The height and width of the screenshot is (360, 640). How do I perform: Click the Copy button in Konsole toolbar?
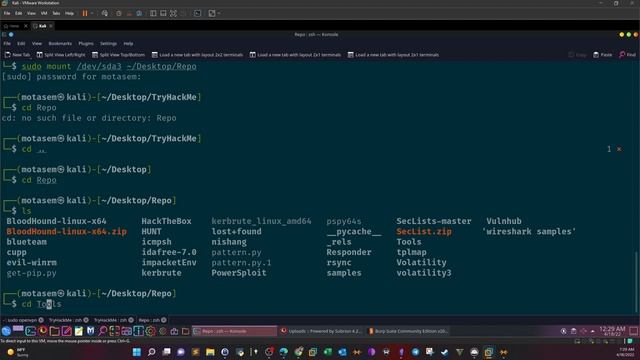coord(578,55)
